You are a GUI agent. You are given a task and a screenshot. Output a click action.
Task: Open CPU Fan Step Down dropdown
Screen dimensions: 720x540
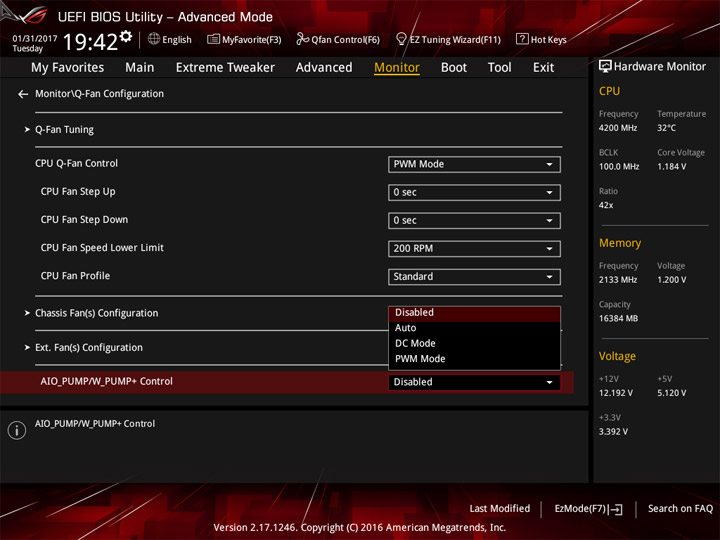tap(474, 220)
